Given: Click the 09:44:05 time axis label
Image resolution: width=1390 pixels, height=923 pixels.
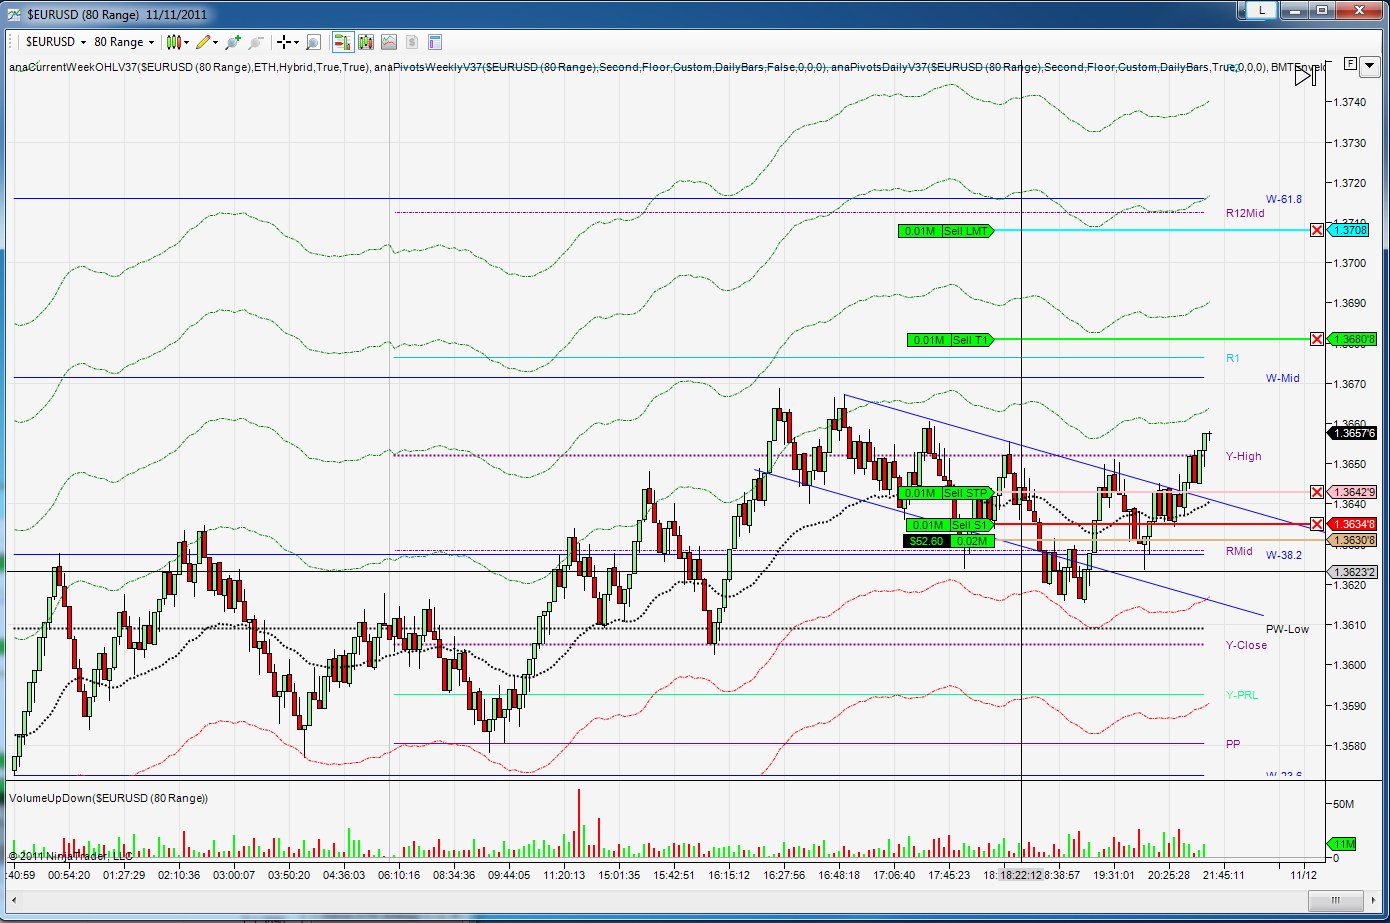Looking at the screenshot, I should click(509, 874).
